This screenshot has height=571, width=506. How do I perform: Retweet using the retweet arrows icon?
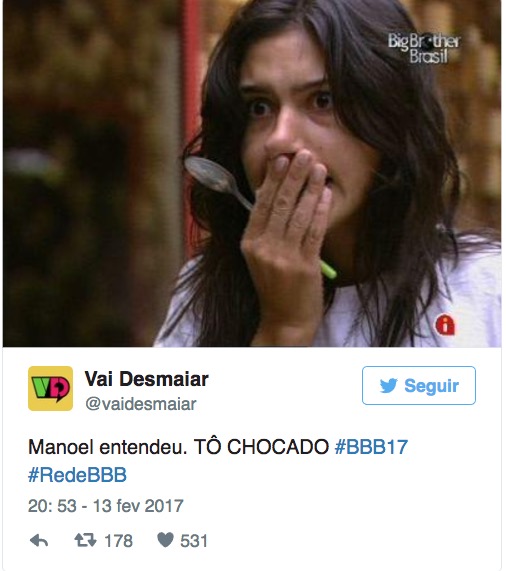coord(85,540)
